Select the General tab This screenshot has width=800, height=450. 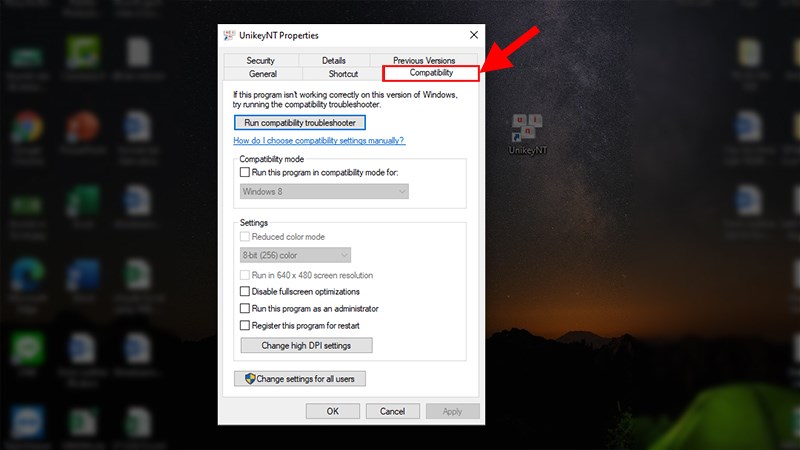(x=263, y=74)
